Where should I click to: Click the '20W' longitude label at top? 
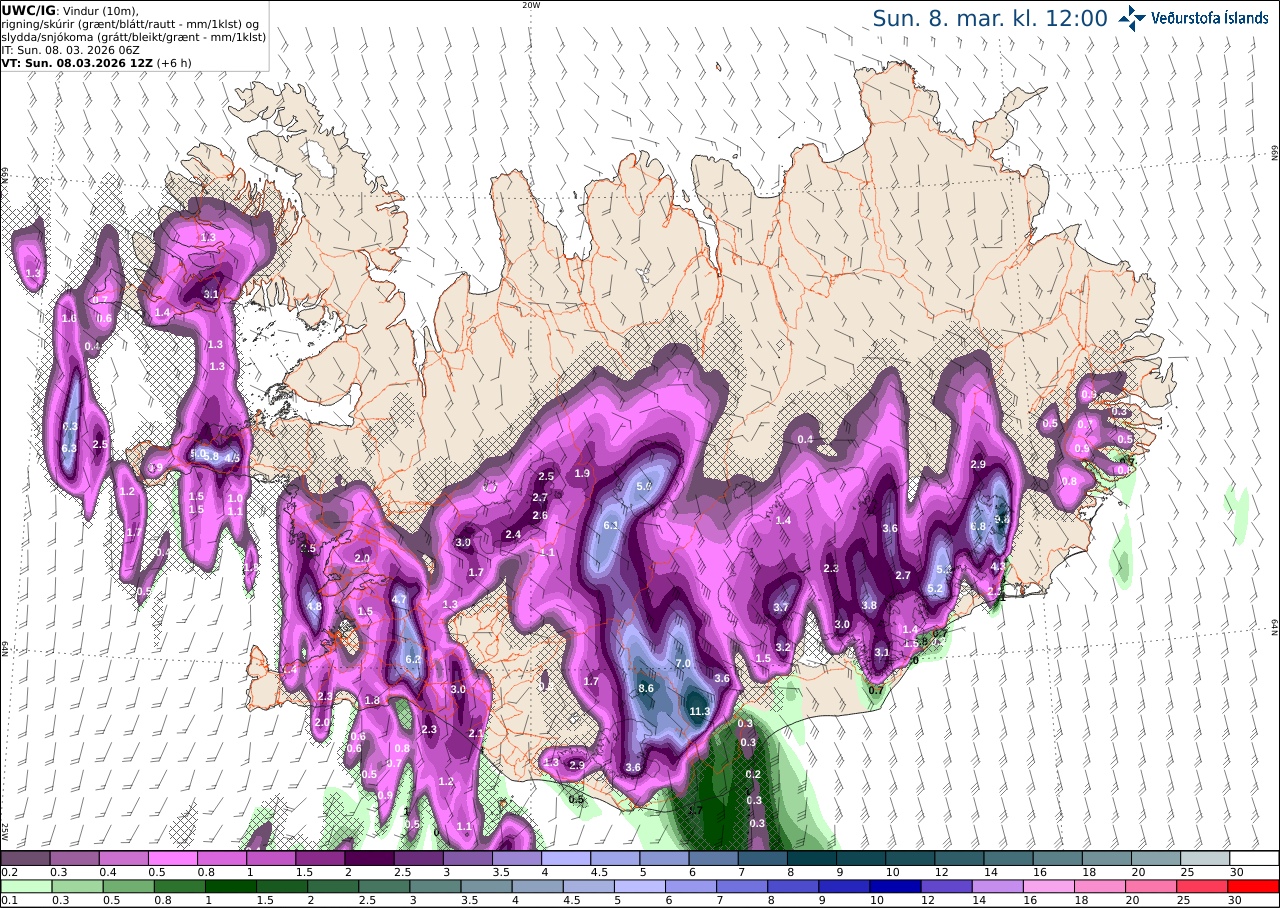pyautogui.click(x=531, y=5)
